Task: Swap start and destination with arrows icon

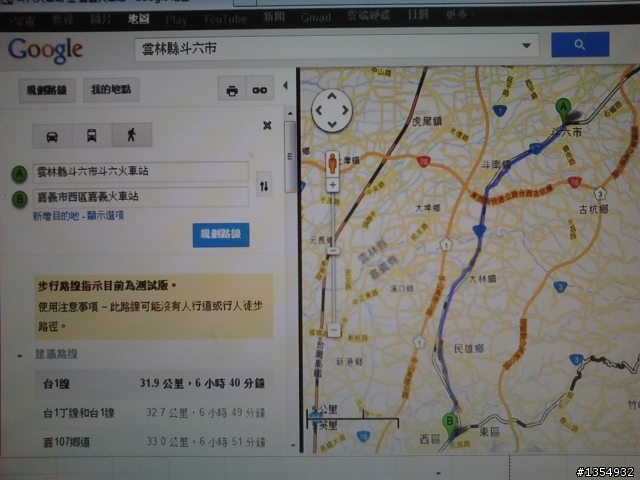Action: (x=264, y=186)
